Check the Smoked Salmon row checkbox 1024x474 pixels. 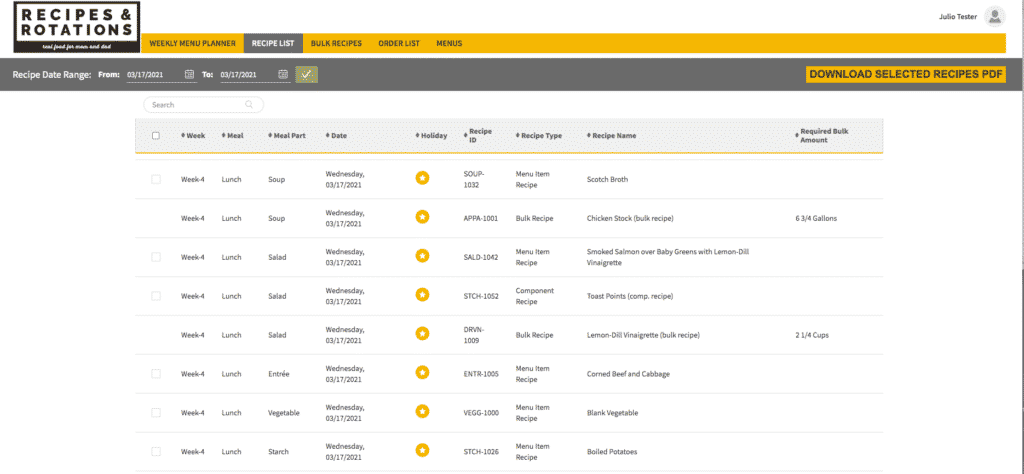click(x=155, y=257)
